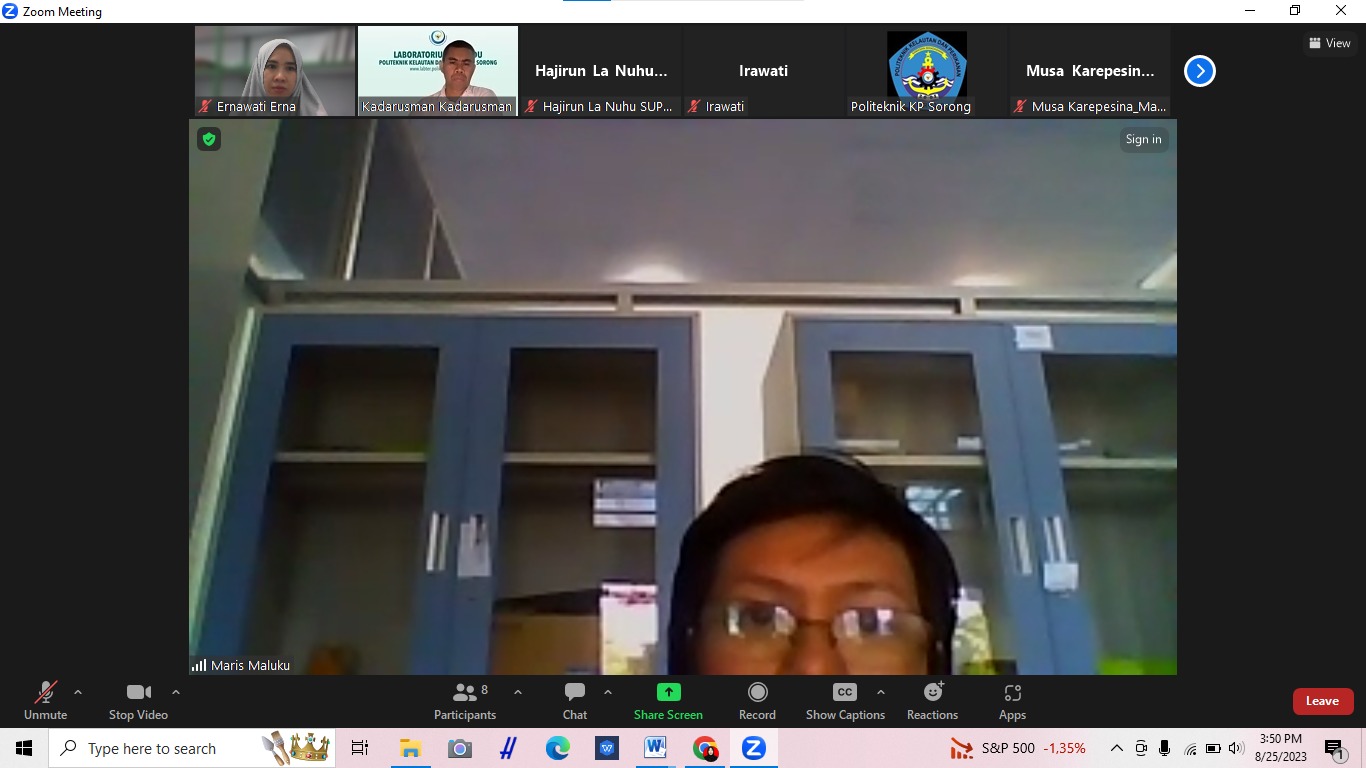Viewport: 1366px width, 768px height.
Task: Expand video options arrow beside Stop Video
Action: [x=176, y=692]
